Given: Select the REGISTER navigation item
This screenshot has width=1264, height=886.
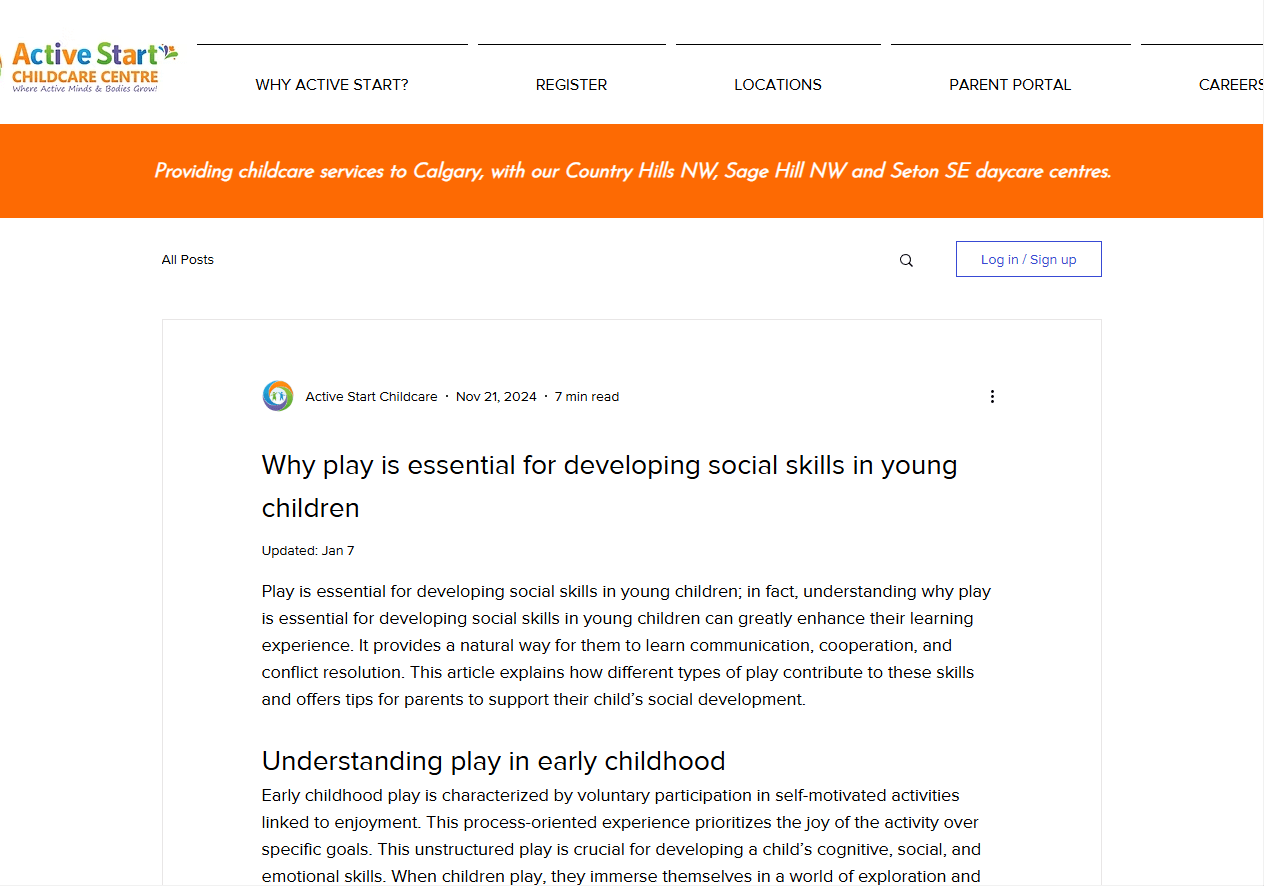Looking at the screenshot, I should [x=571, y=85].
